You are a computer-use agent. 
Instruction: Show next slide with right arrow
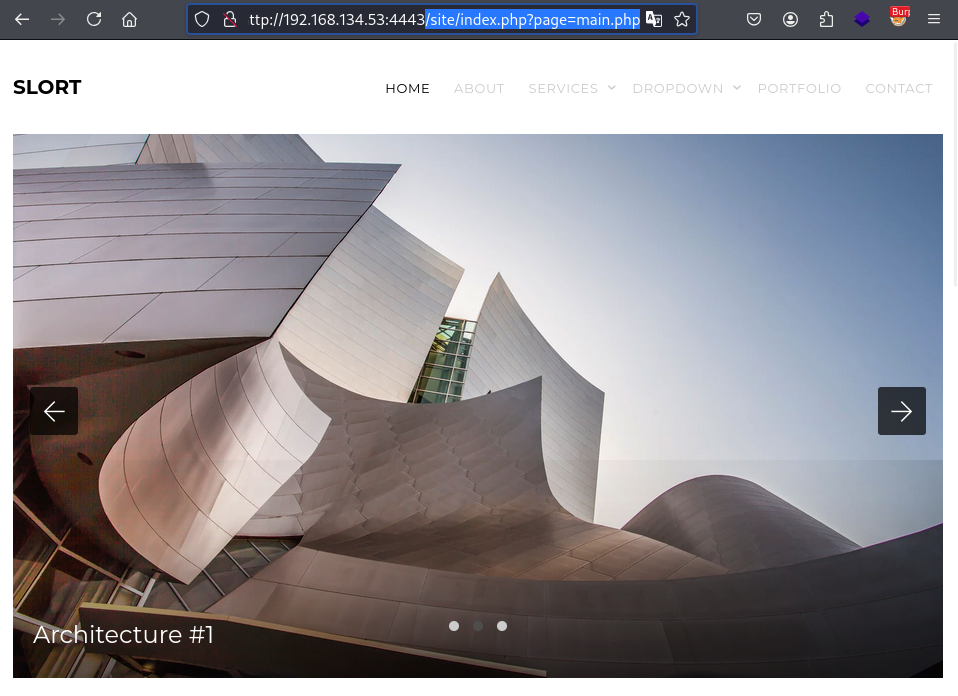tap(902, 411)
